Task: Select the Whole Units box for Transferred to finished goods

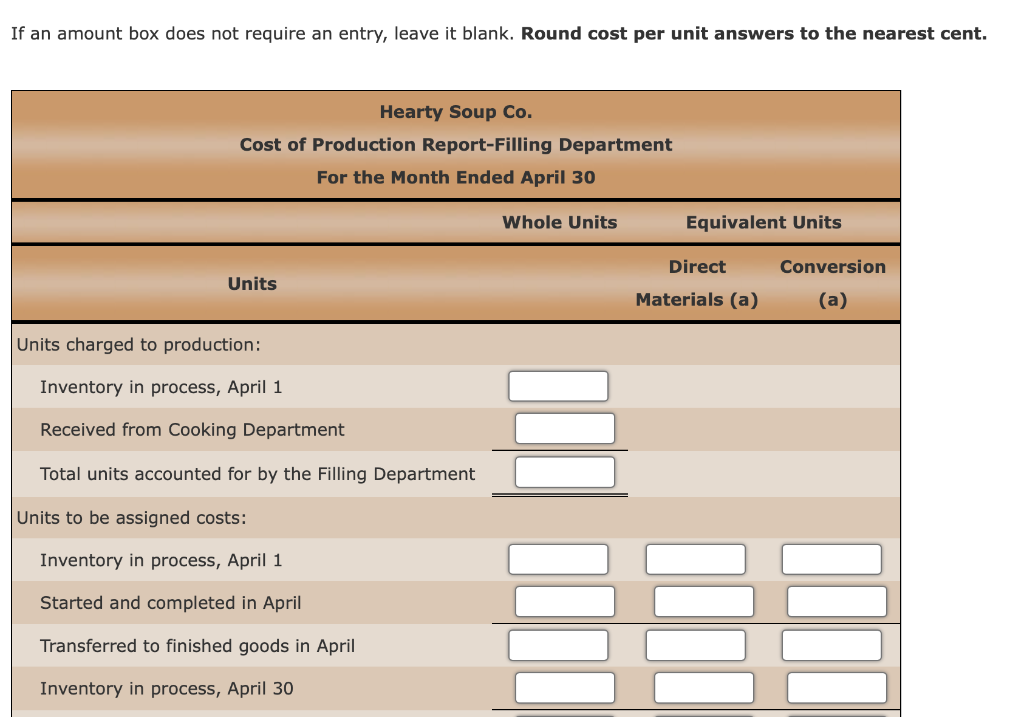Action: [x=558, y=645]
